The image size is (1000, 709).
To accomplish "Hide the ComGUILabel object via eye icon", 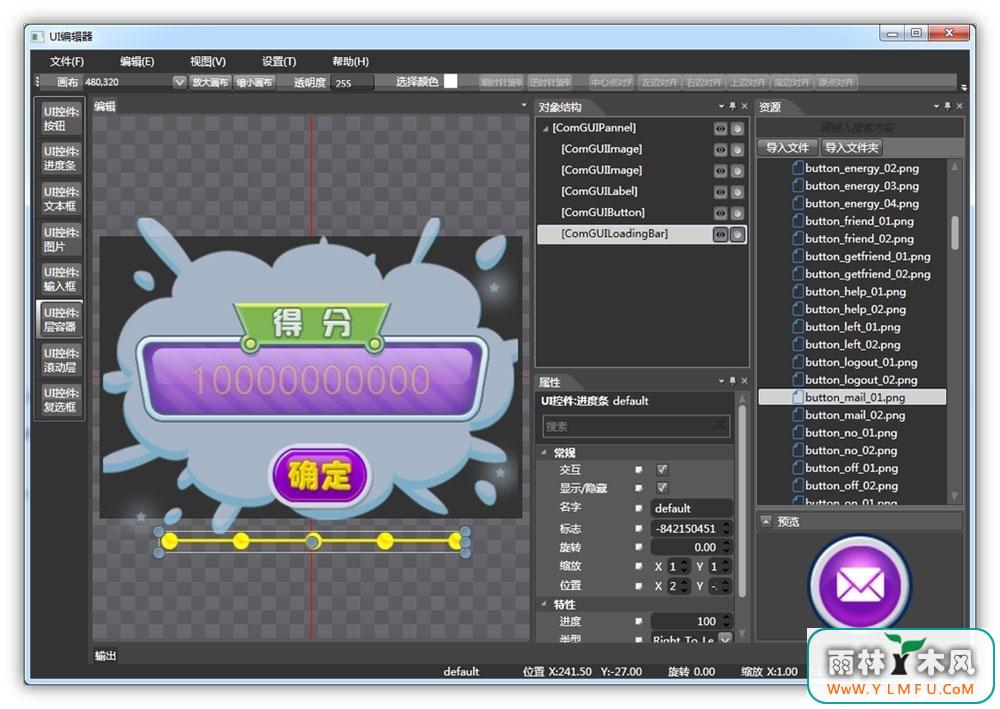I will click(x=720, y=191).
